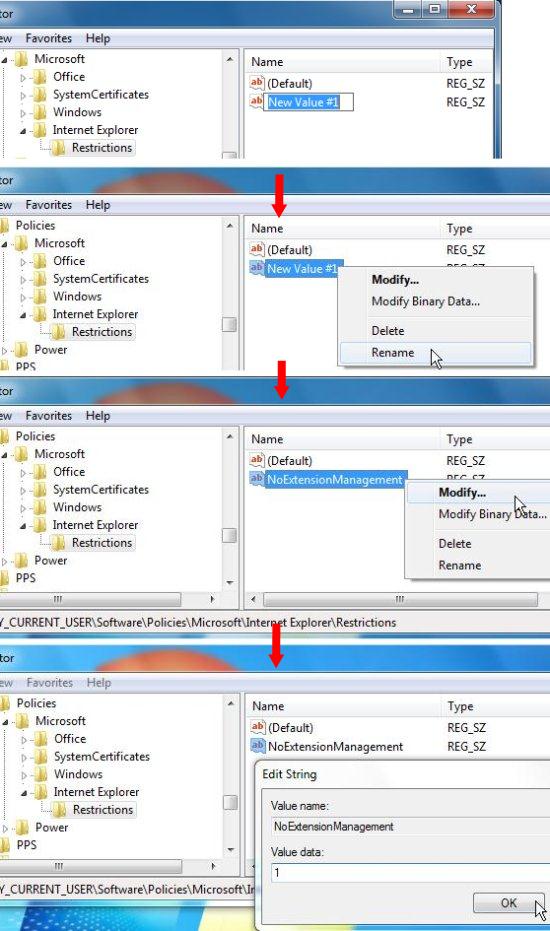
Task: Select the Microsoft key label in the Edit String screenshot
Action: point(61,721)
